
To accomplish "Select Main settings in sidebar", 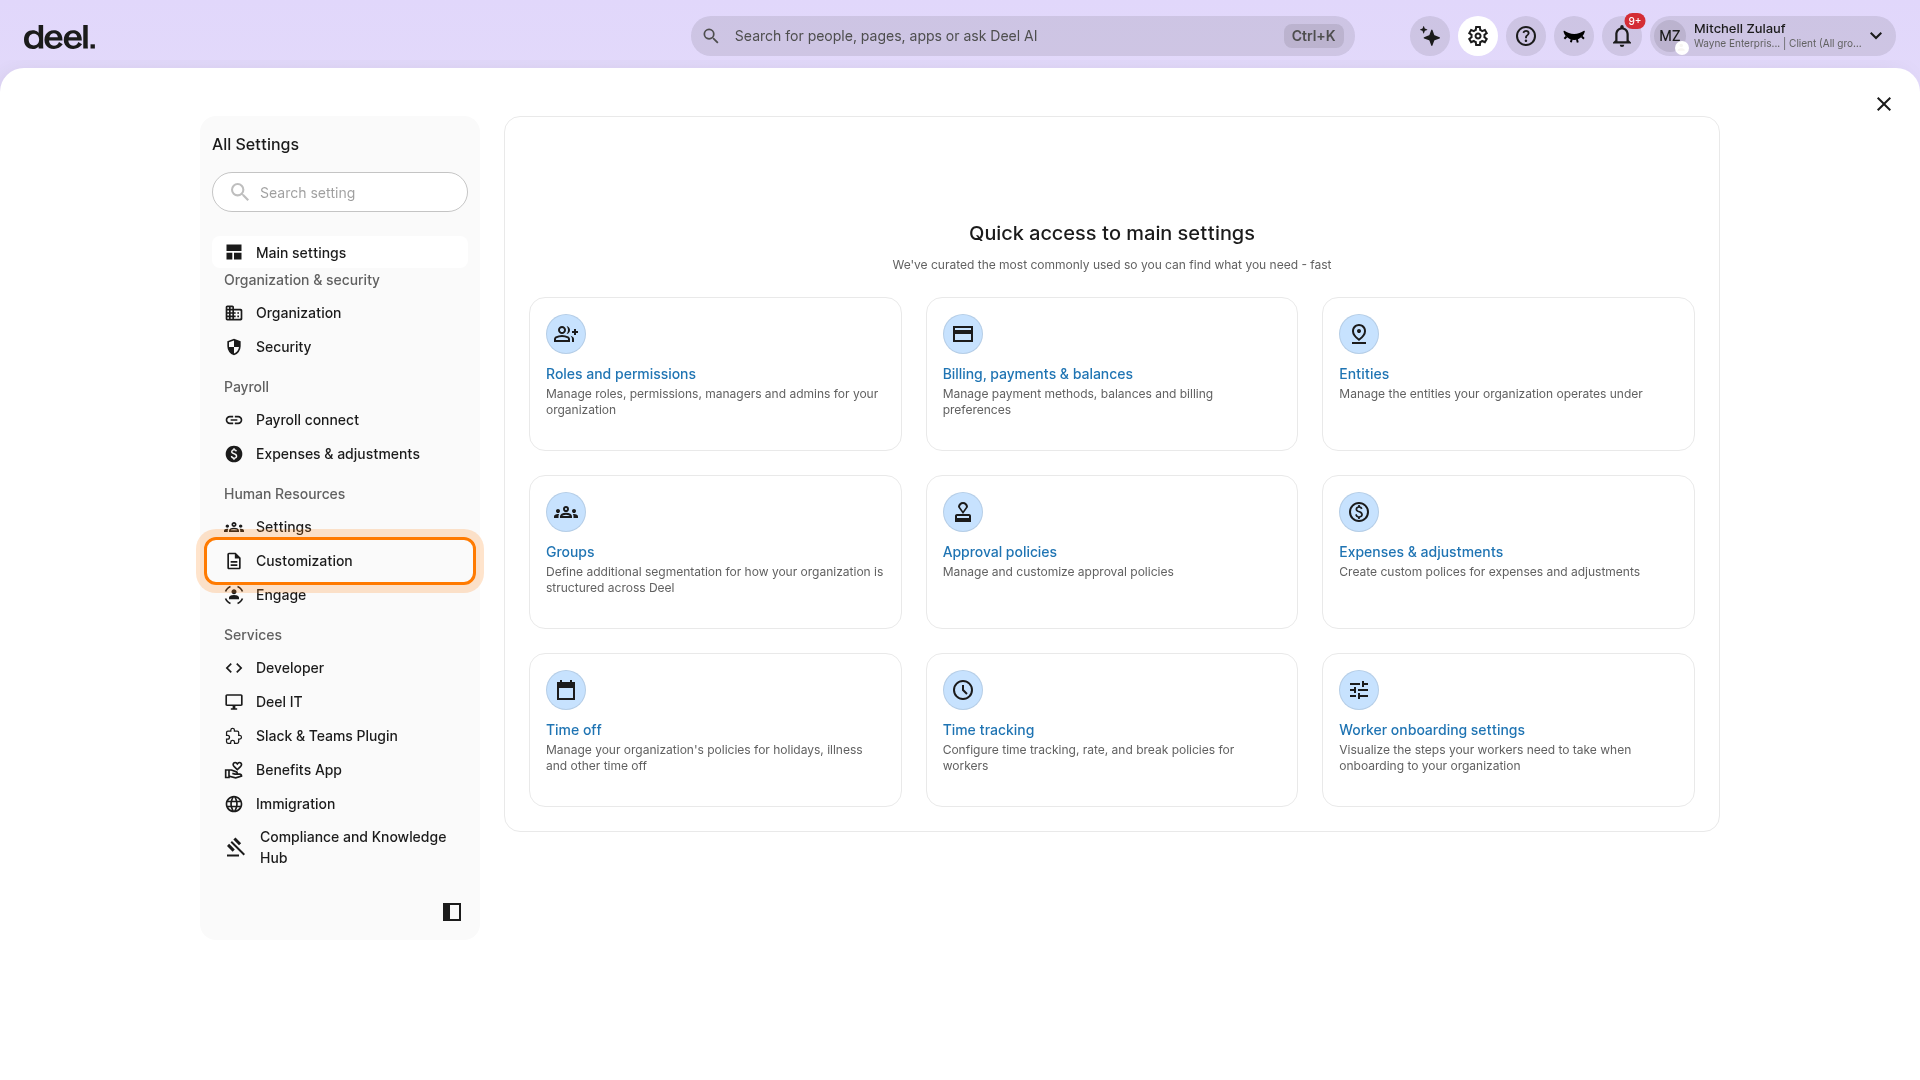I will click(340, 252).
